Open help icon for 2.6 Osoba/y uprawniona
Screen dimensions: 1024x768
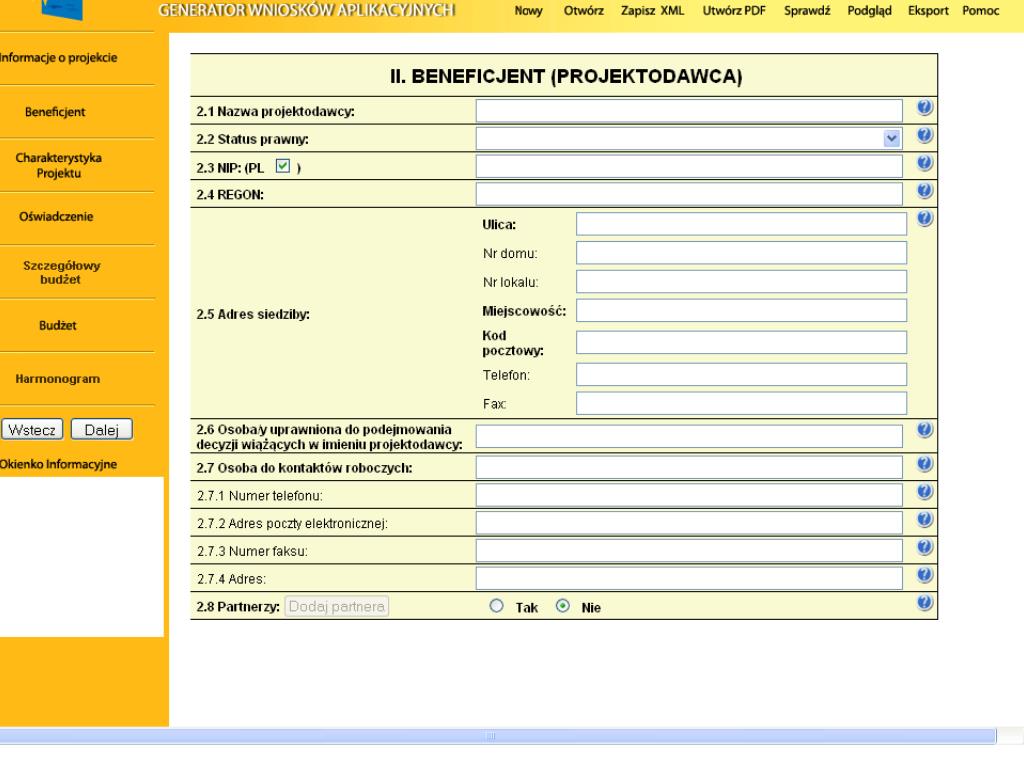(924, 430)
